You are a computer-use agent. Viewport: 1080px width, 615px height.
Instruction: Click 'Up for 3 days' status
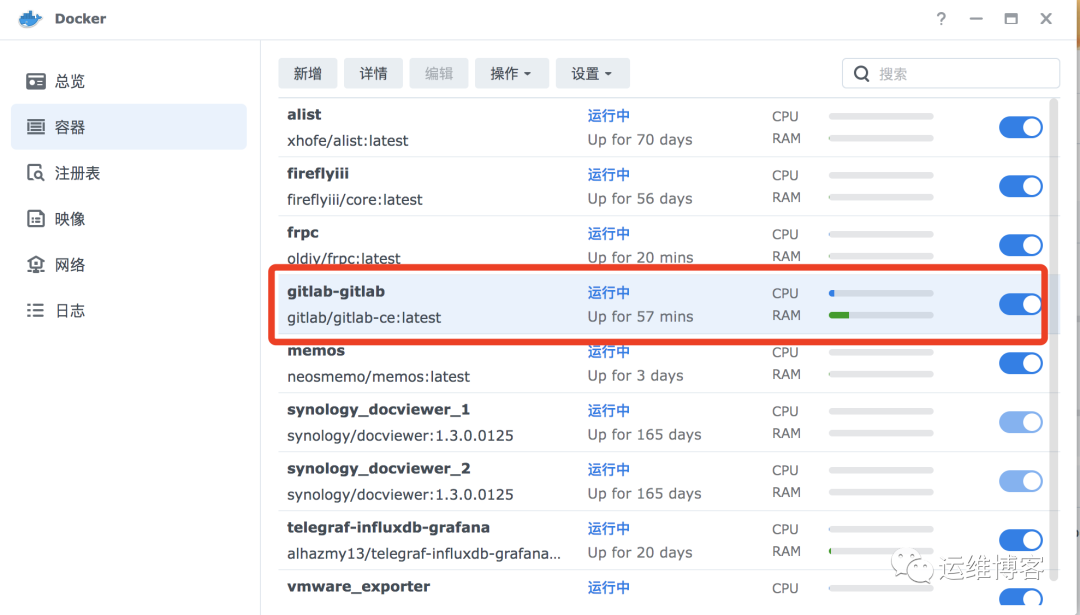[x=636, y=376]
